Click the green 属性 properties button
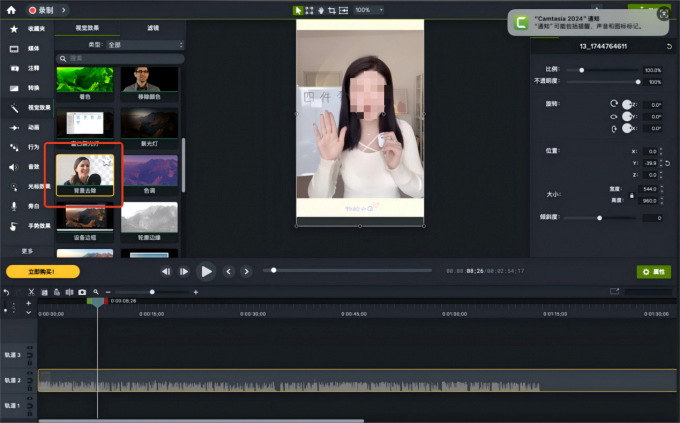680x423 pixels. pyautogui.click(x=653, y=271)
